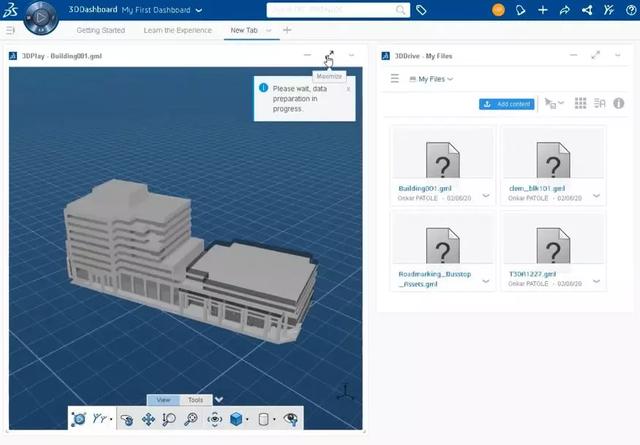The image size is (640, 445).
Task: Expand the T30R1227.gml actions chevron
Action: 596,281
